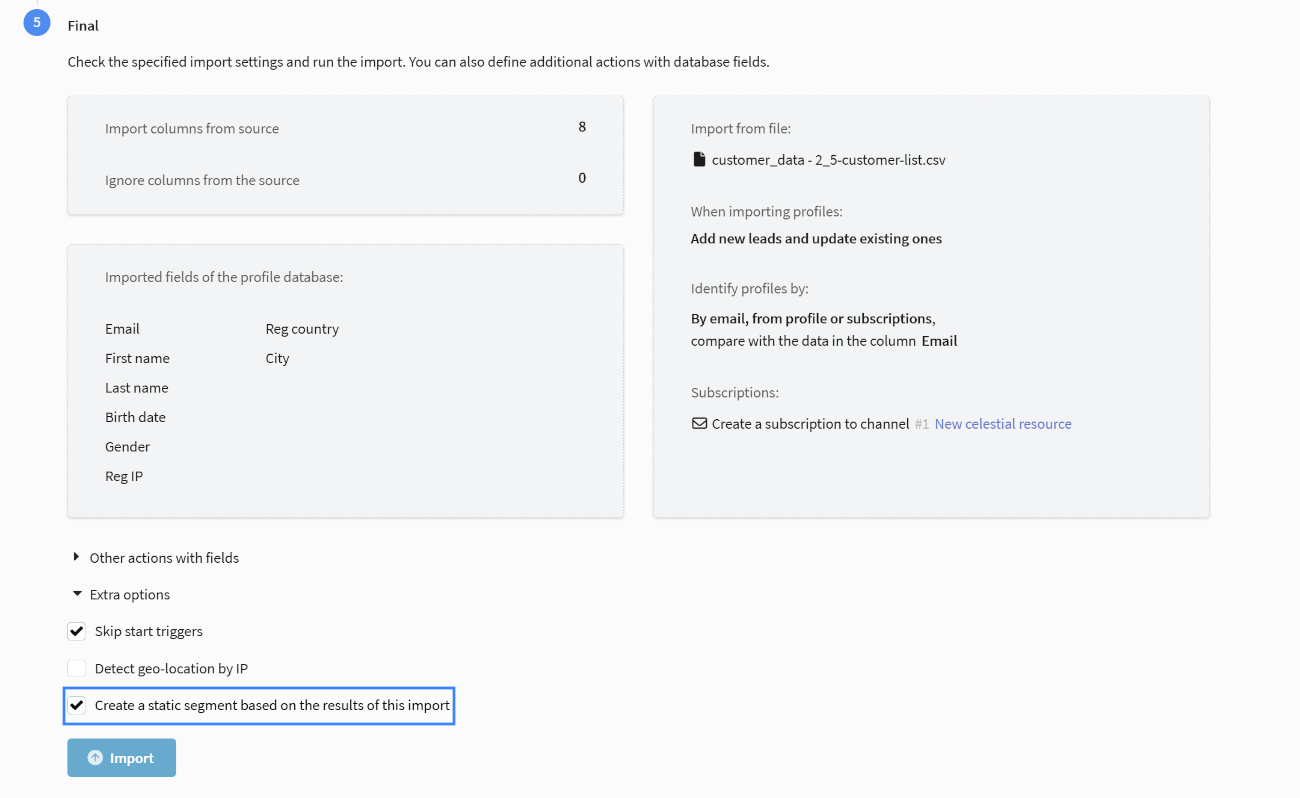Enable Detect geo-location by IP checkbox

pos(76,668)
